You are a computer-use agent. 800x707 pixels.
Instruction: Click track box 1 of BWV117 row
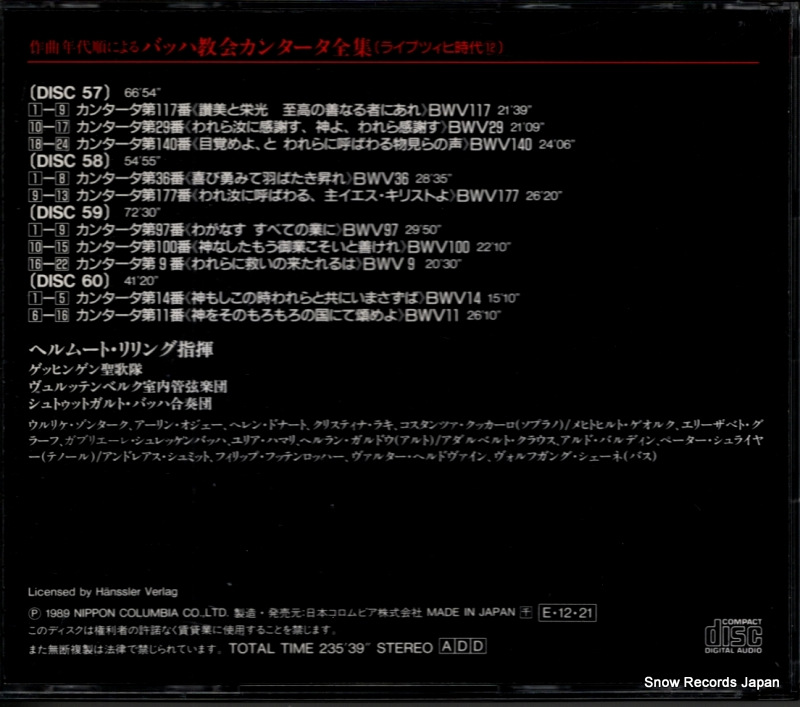click(35, 110)
